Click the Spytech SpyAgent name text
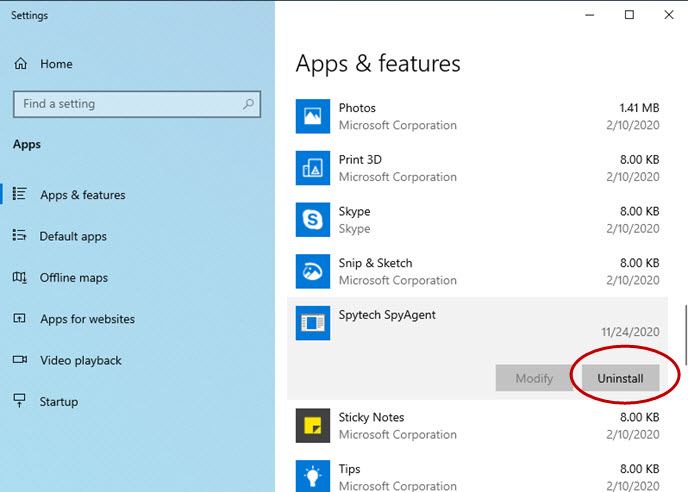The height and width of the screenshot is (492, 688). [x=387, y=315]
